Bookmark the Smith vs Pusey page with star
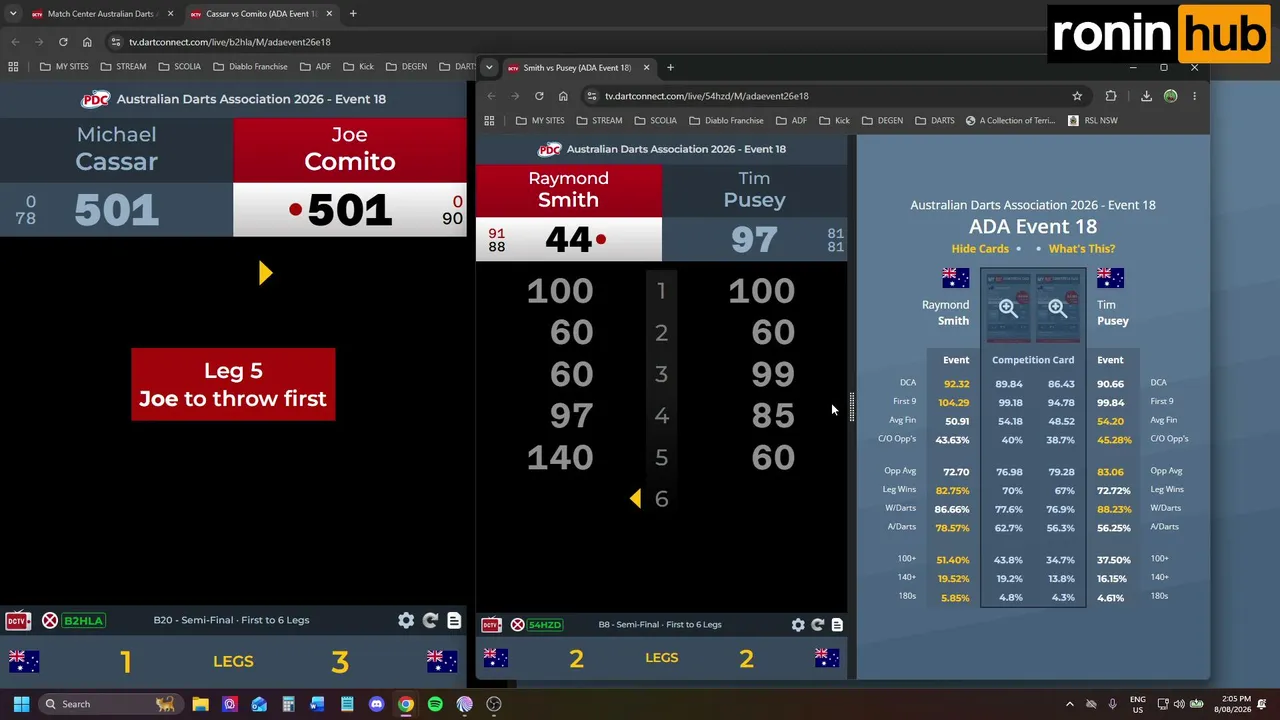 point(1077,96)
